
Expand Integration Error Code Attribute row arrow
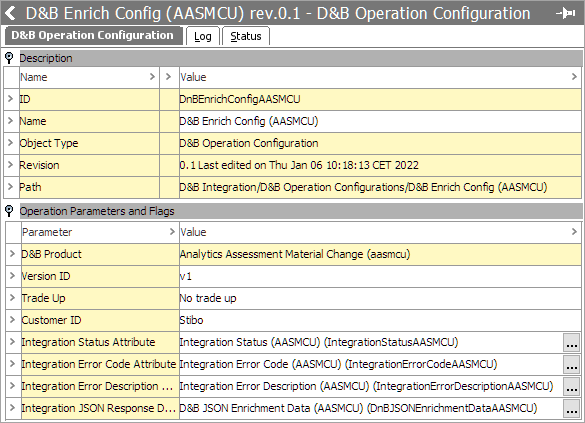(12, 364)
